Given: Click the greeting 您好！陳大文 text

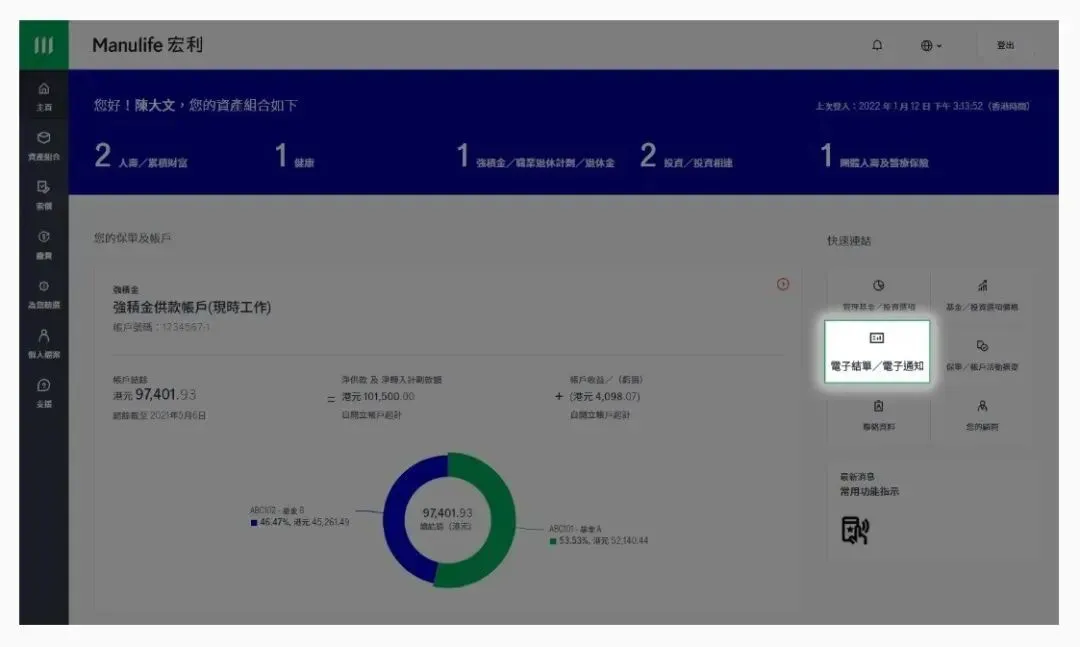Looking at the screenshot, I should coord(134,105).
